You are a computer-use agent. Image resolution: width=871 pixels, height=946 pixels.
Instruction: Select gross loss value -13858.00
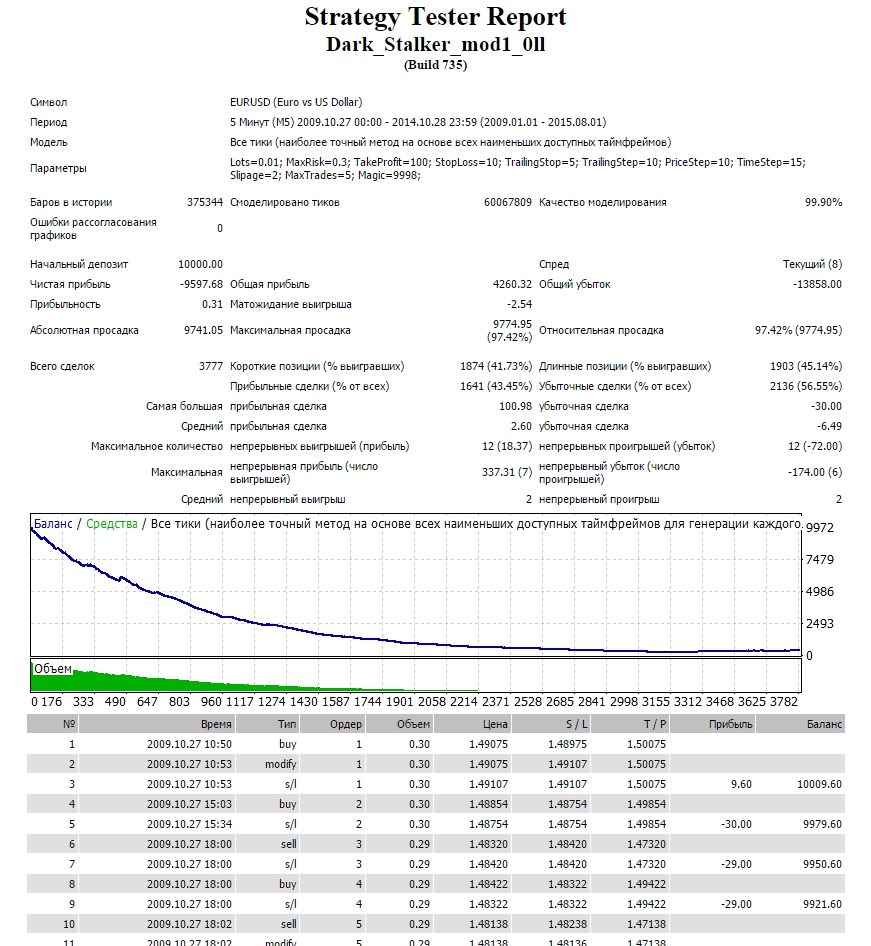point(817,284)
